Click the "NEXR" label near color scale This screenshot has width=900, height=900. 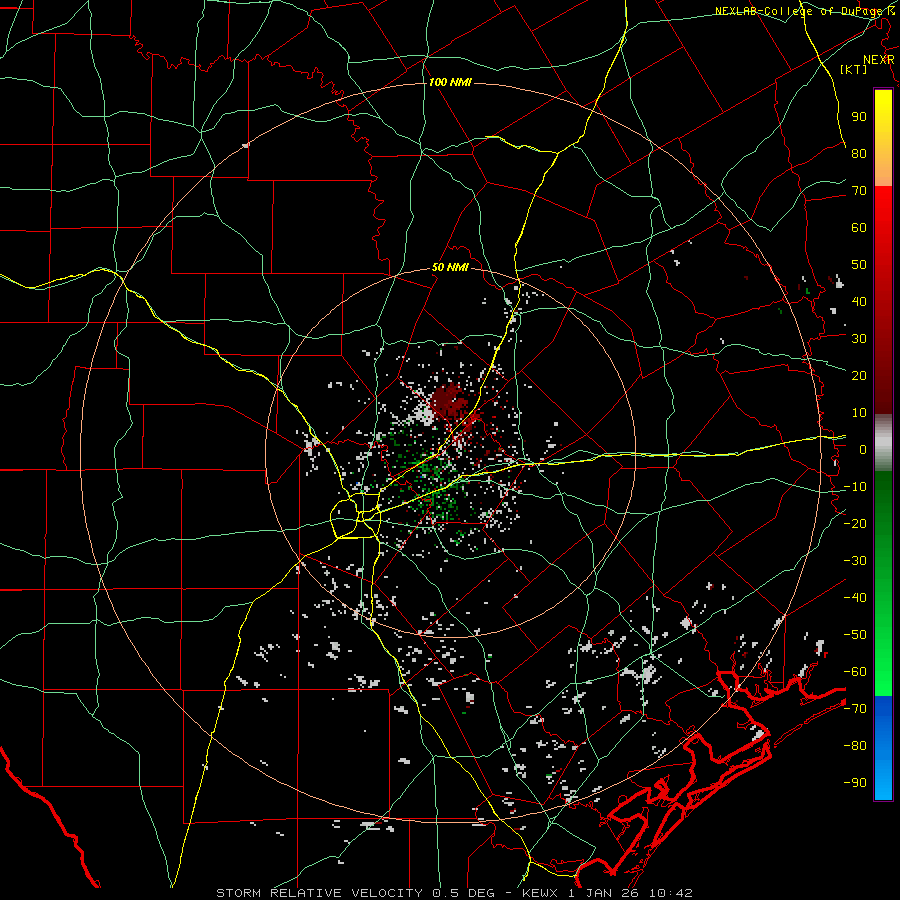[x=879, y=60]
